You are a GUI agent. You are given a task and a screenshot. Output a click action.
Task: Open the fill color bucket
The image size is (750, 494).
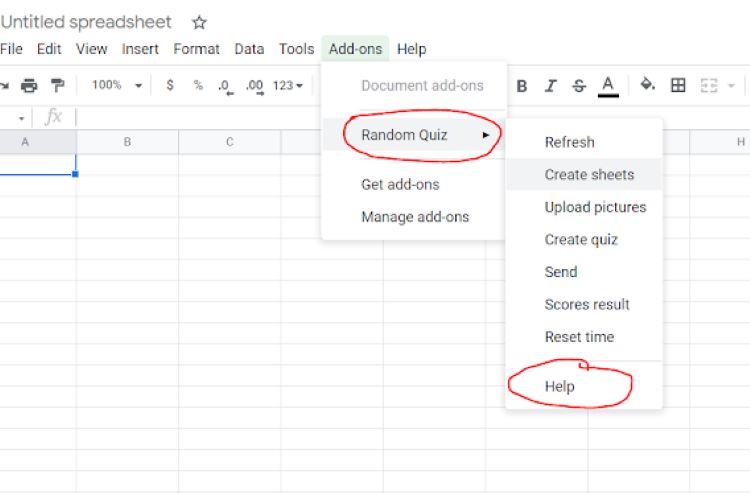648,85
